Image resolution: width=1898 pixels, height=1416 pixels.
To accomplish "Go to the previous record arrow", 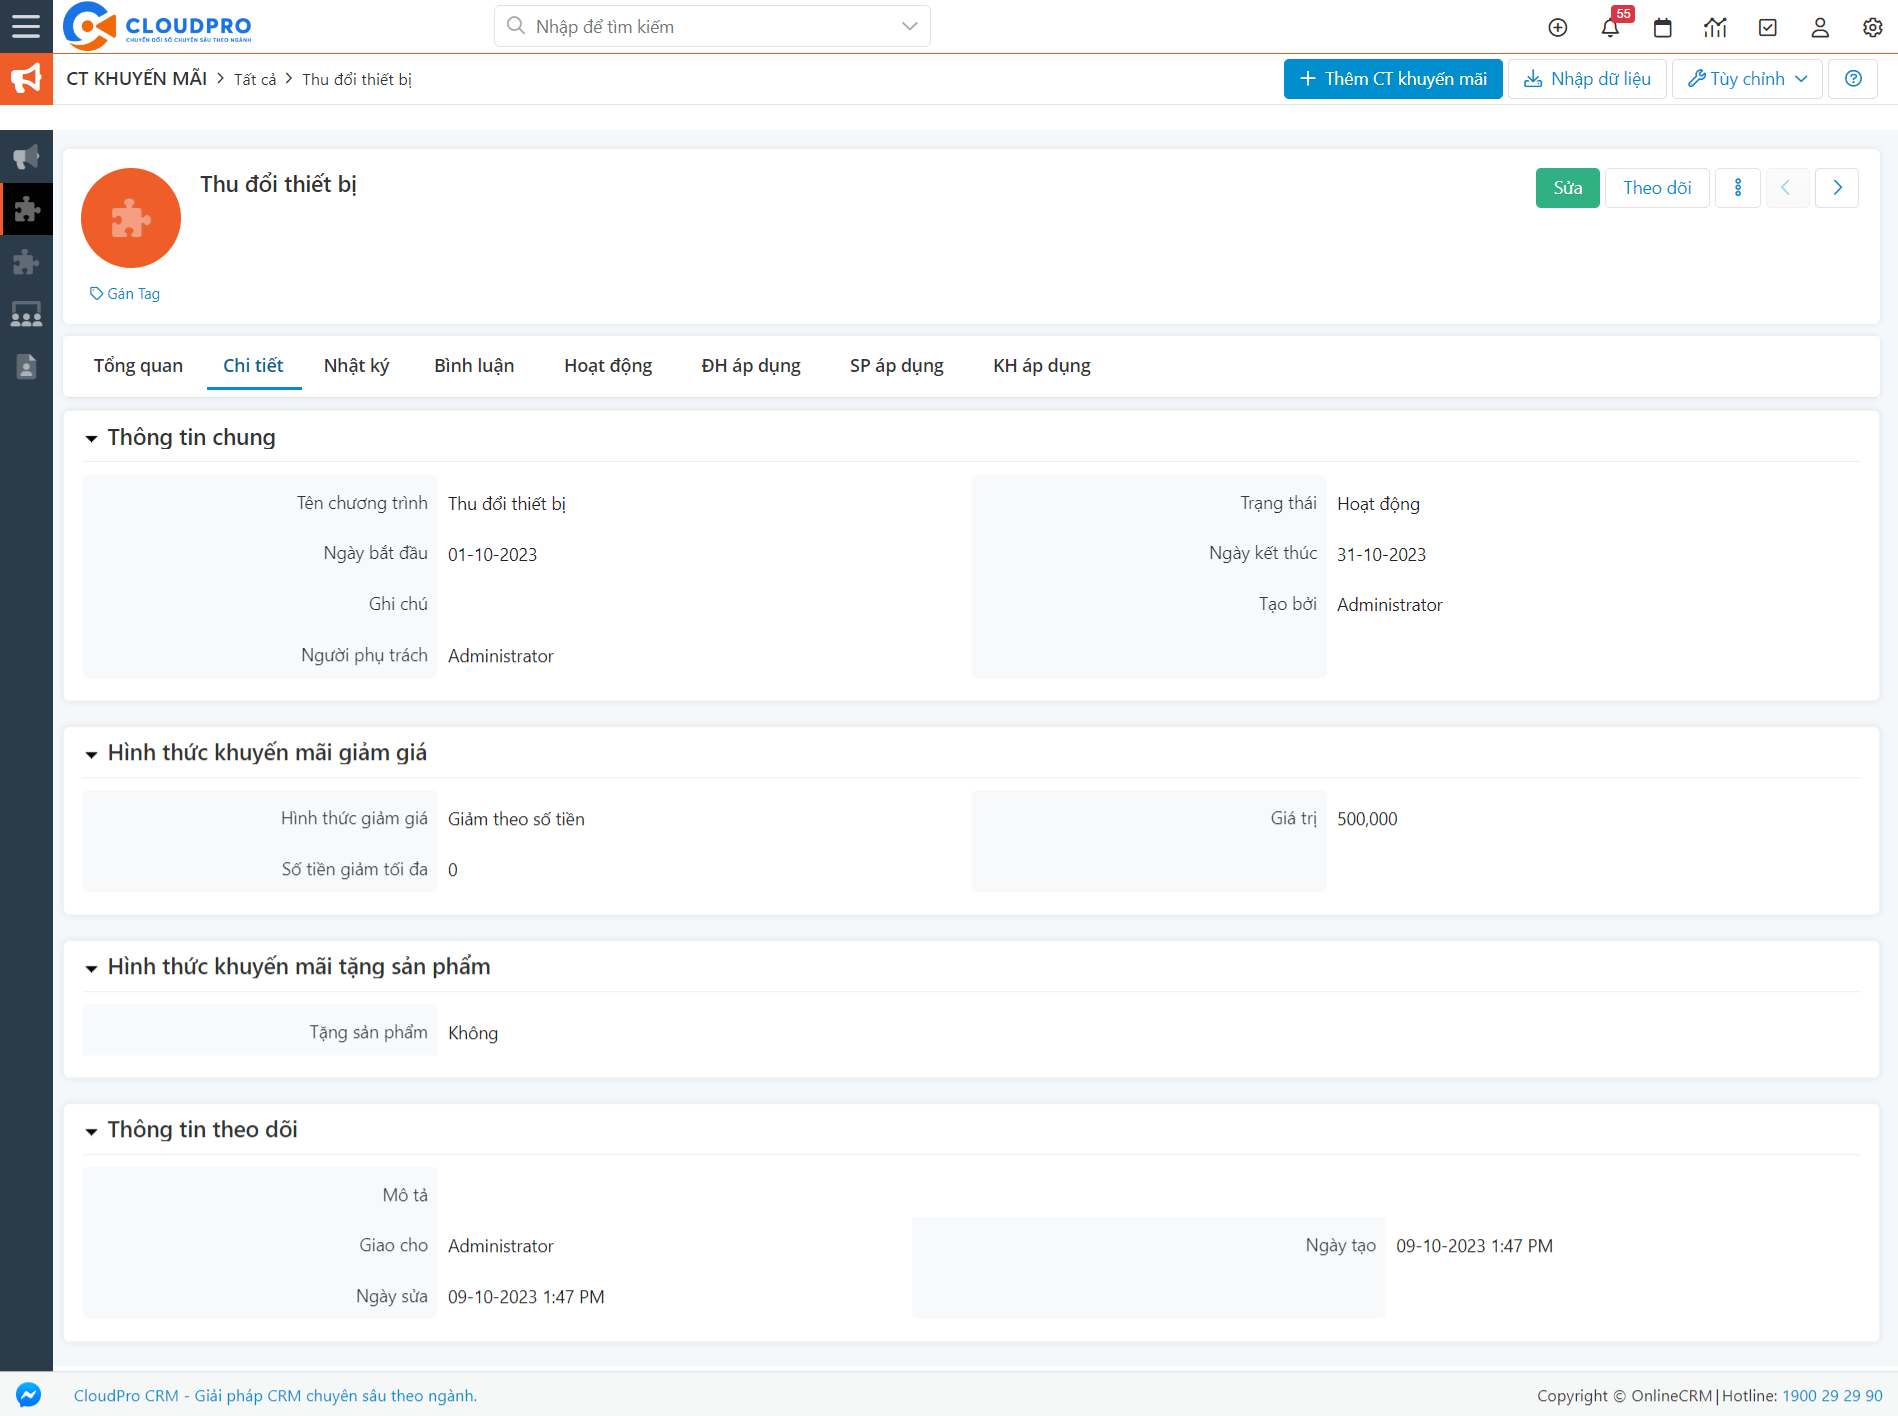I will (x=1786, y=188).
